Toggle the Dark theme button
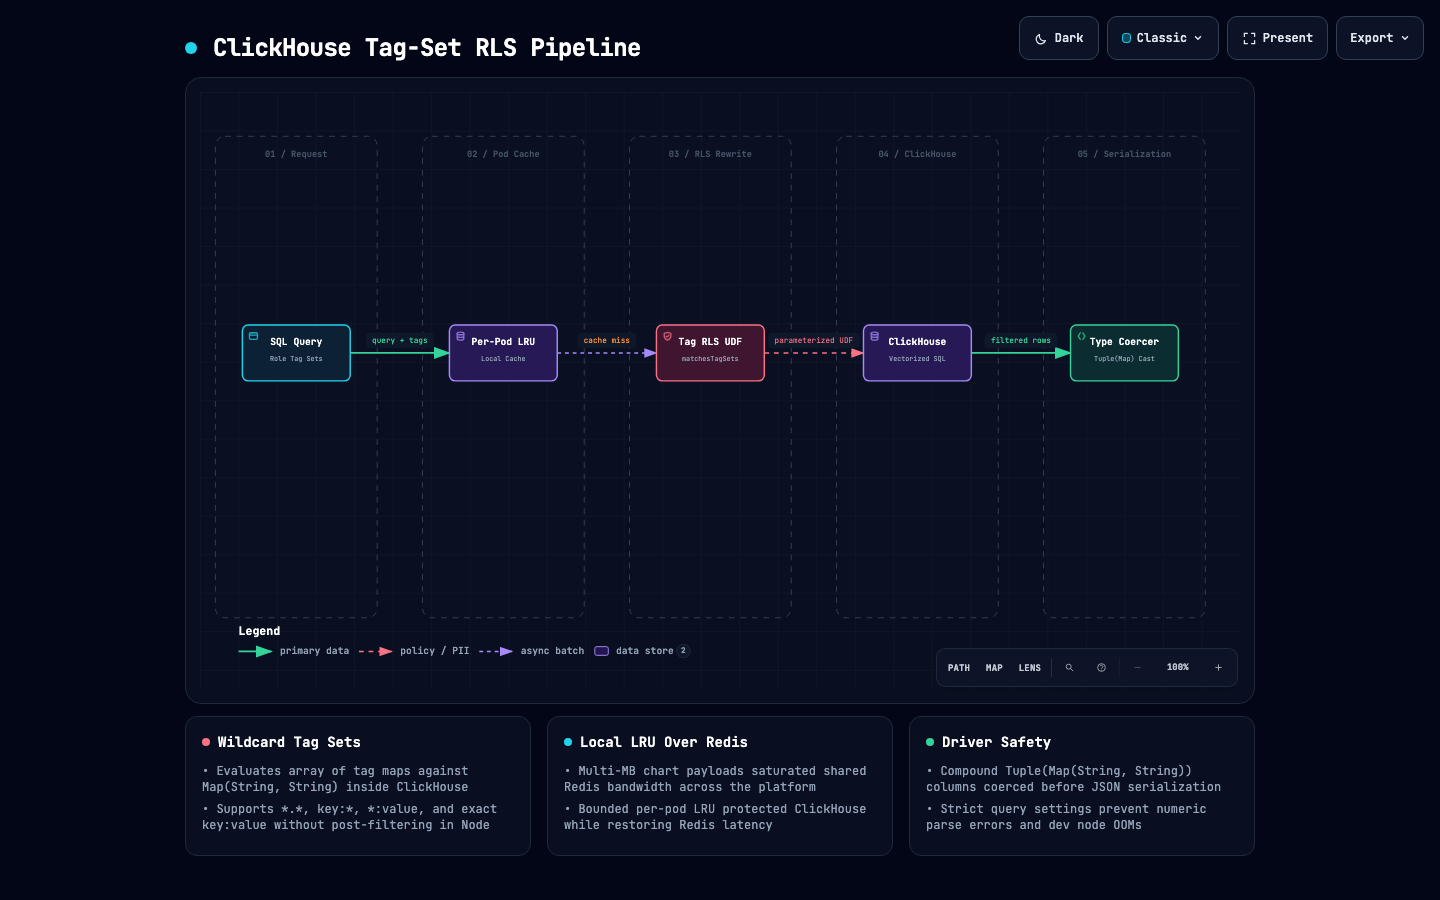Screen dimensions: 1440x900 (x=1059, y=38)
